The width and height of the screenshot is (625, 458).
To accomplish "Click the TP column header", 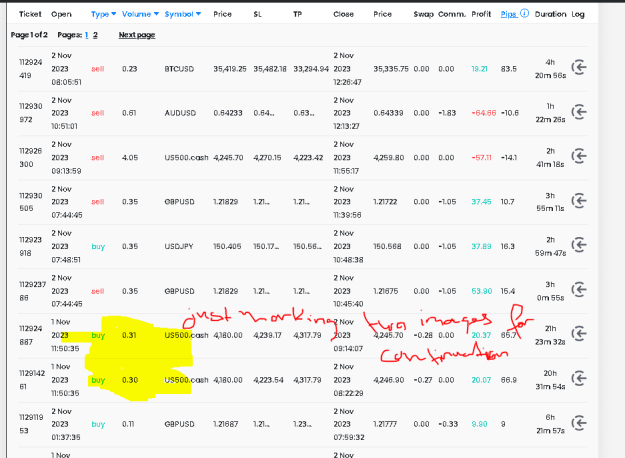I will pos(297,14).
